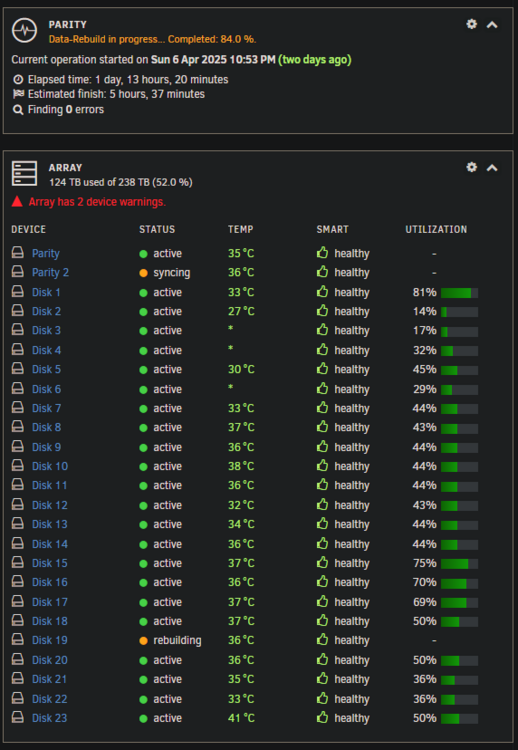518x750 pixels.
Task: Click green status dot for Disk 7
Action: click(143, 409)
